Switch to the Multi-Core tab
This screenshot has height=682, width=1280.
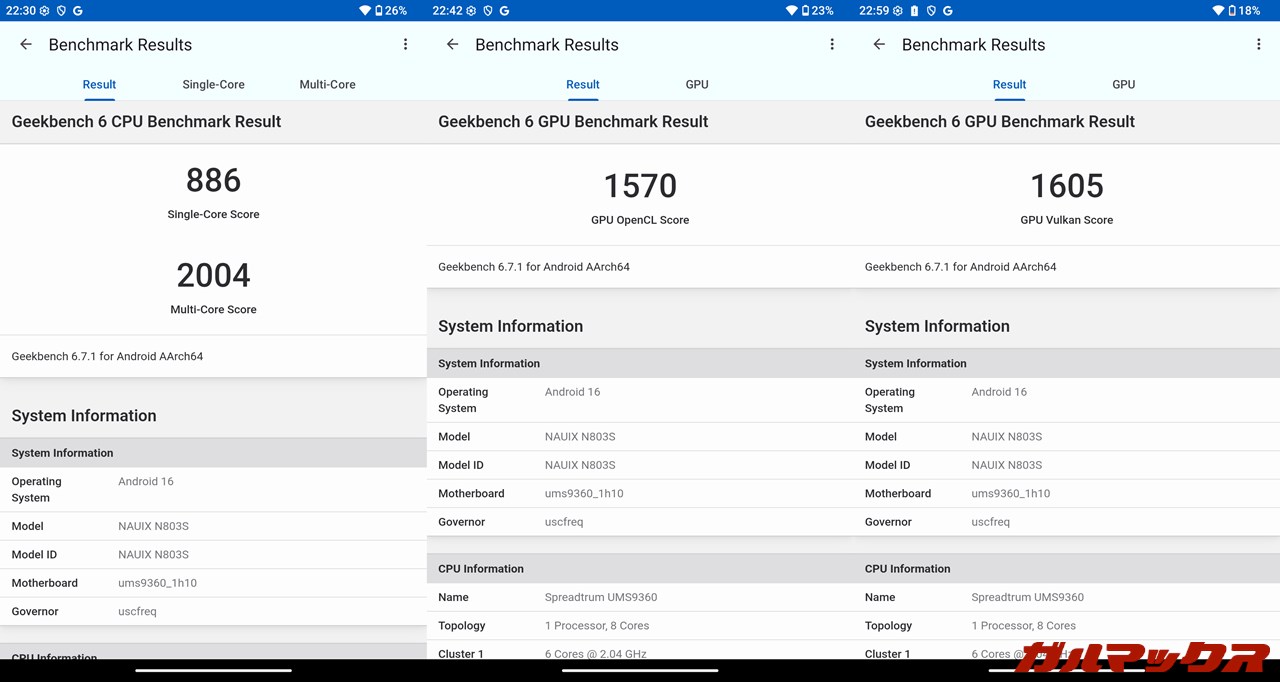click(327, 84)
